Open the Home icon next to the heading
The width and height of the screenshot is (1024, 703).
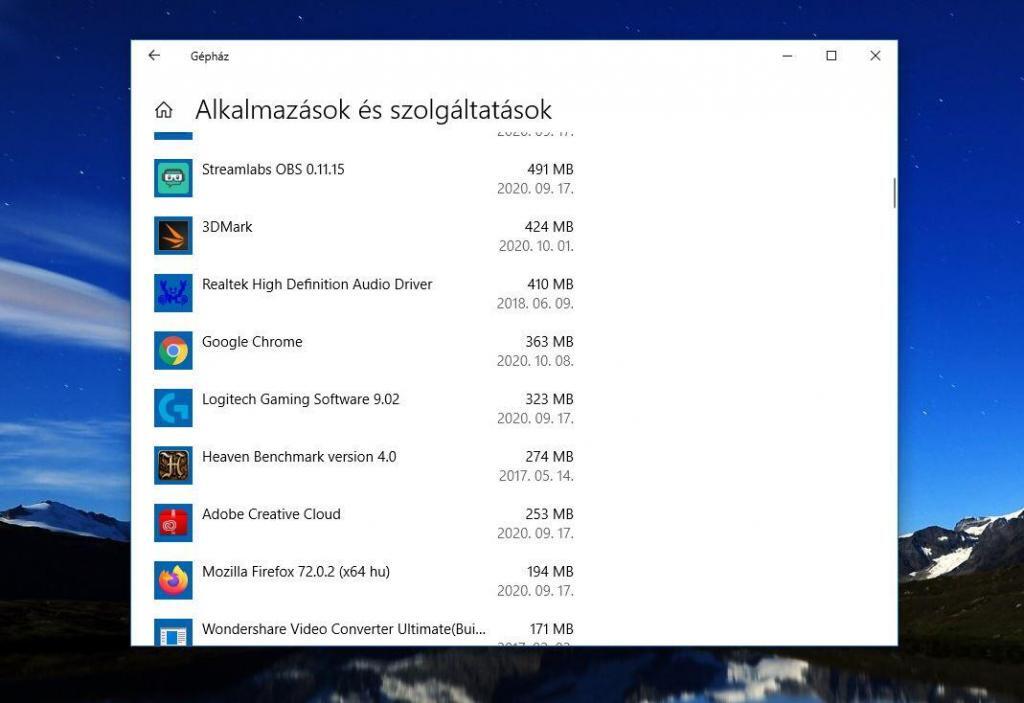tap(164, 110)
